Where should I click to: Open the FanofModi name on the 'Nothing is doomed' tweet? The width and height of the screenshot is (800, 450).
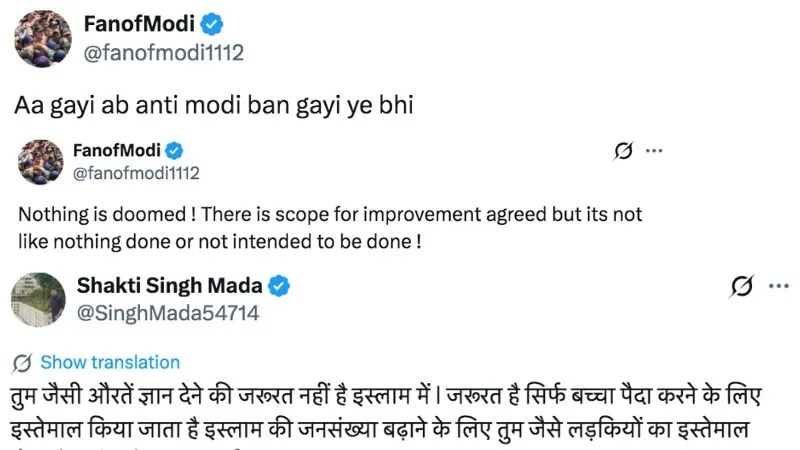tap(117, 151)
